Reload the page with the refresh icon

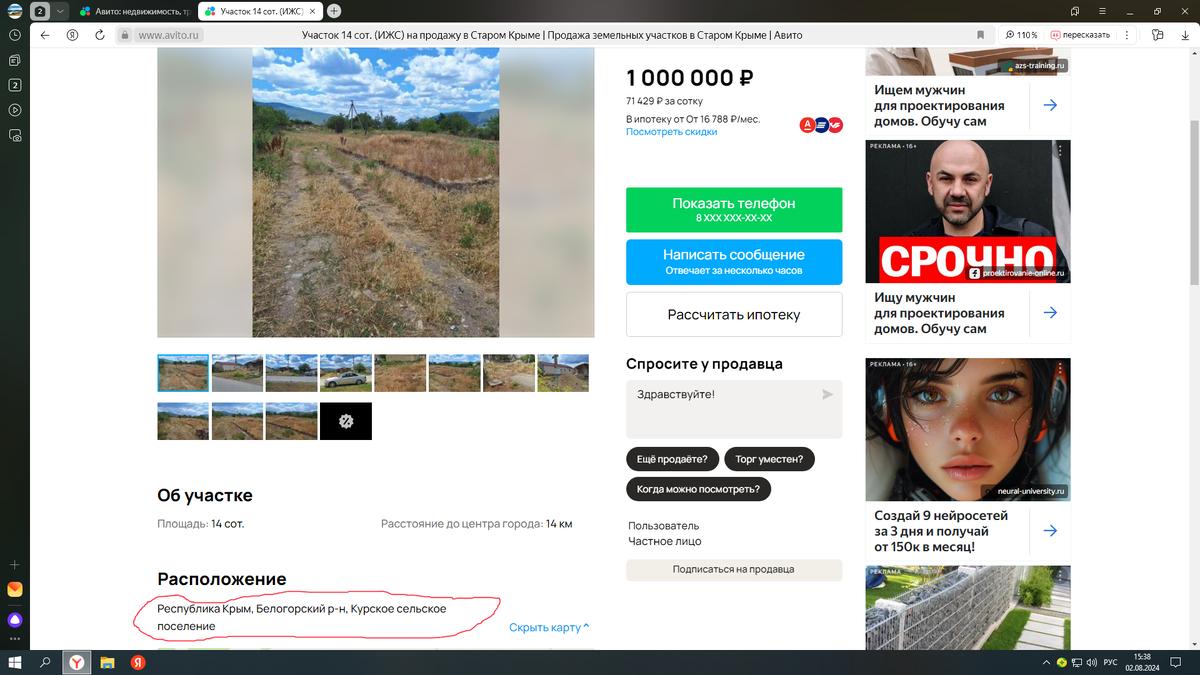pos(98,34)
